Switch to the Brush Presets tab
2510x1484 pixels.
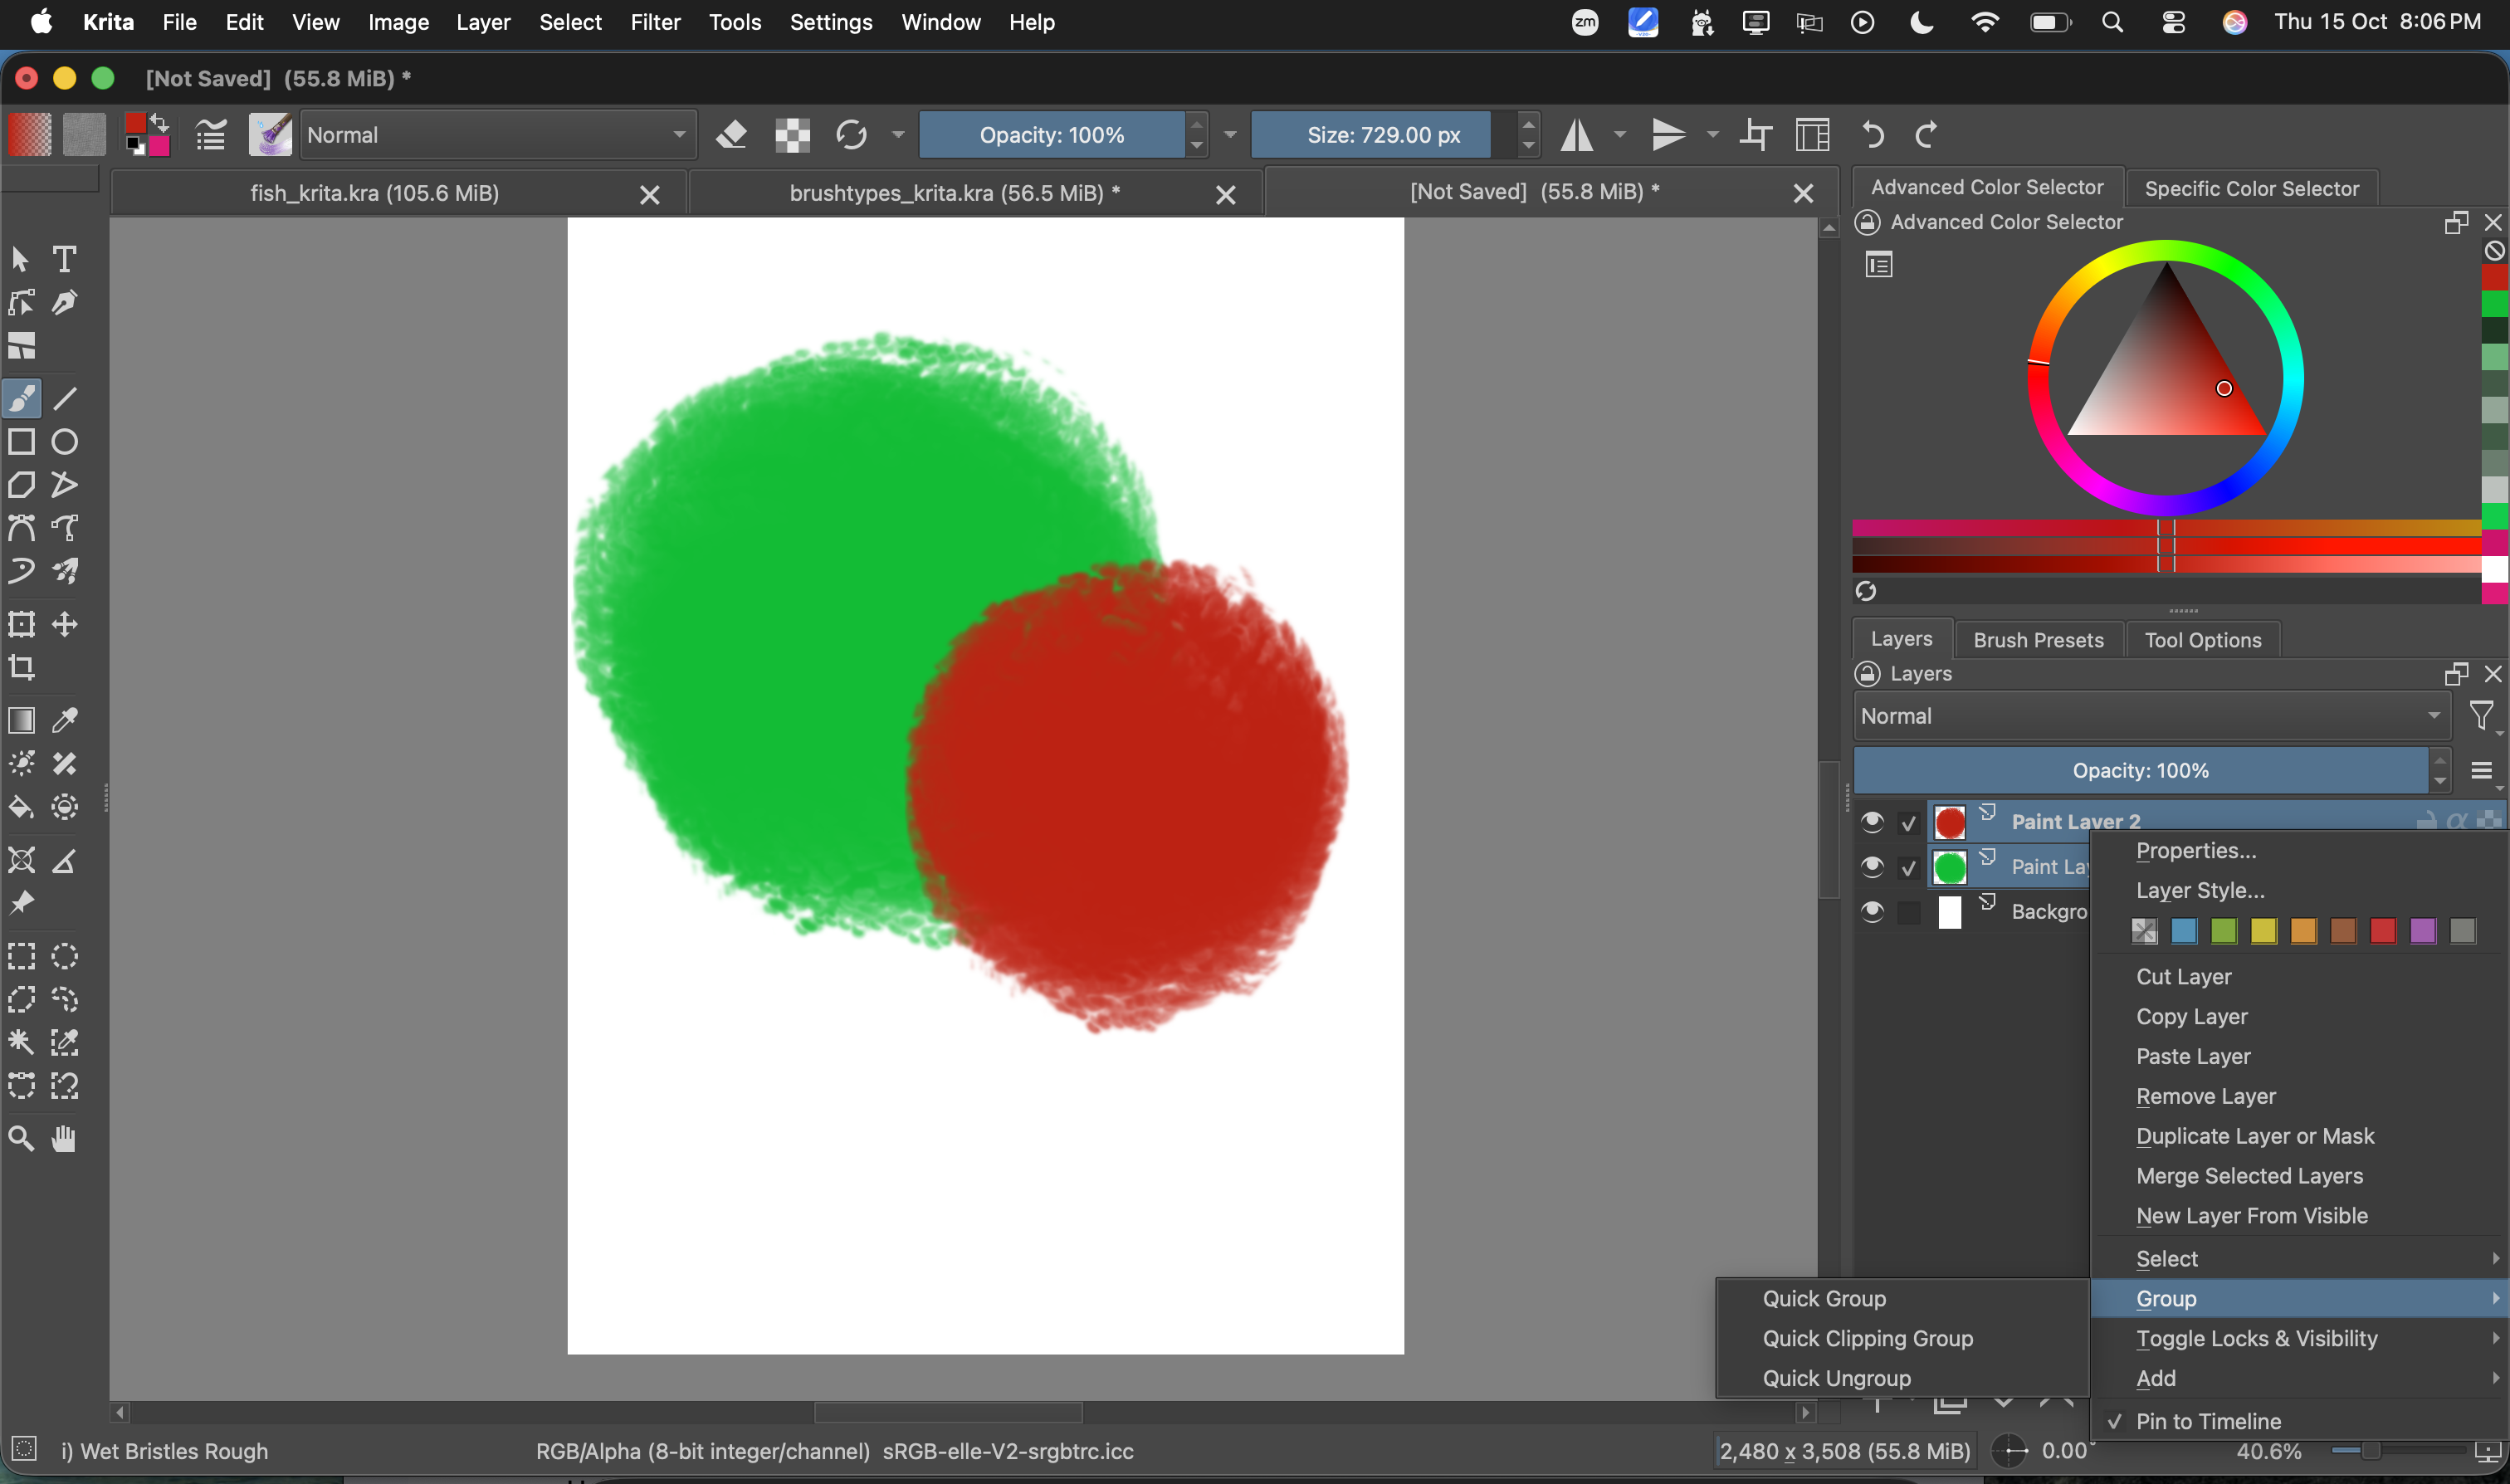pyautogui.click(x=2038, y=640)
